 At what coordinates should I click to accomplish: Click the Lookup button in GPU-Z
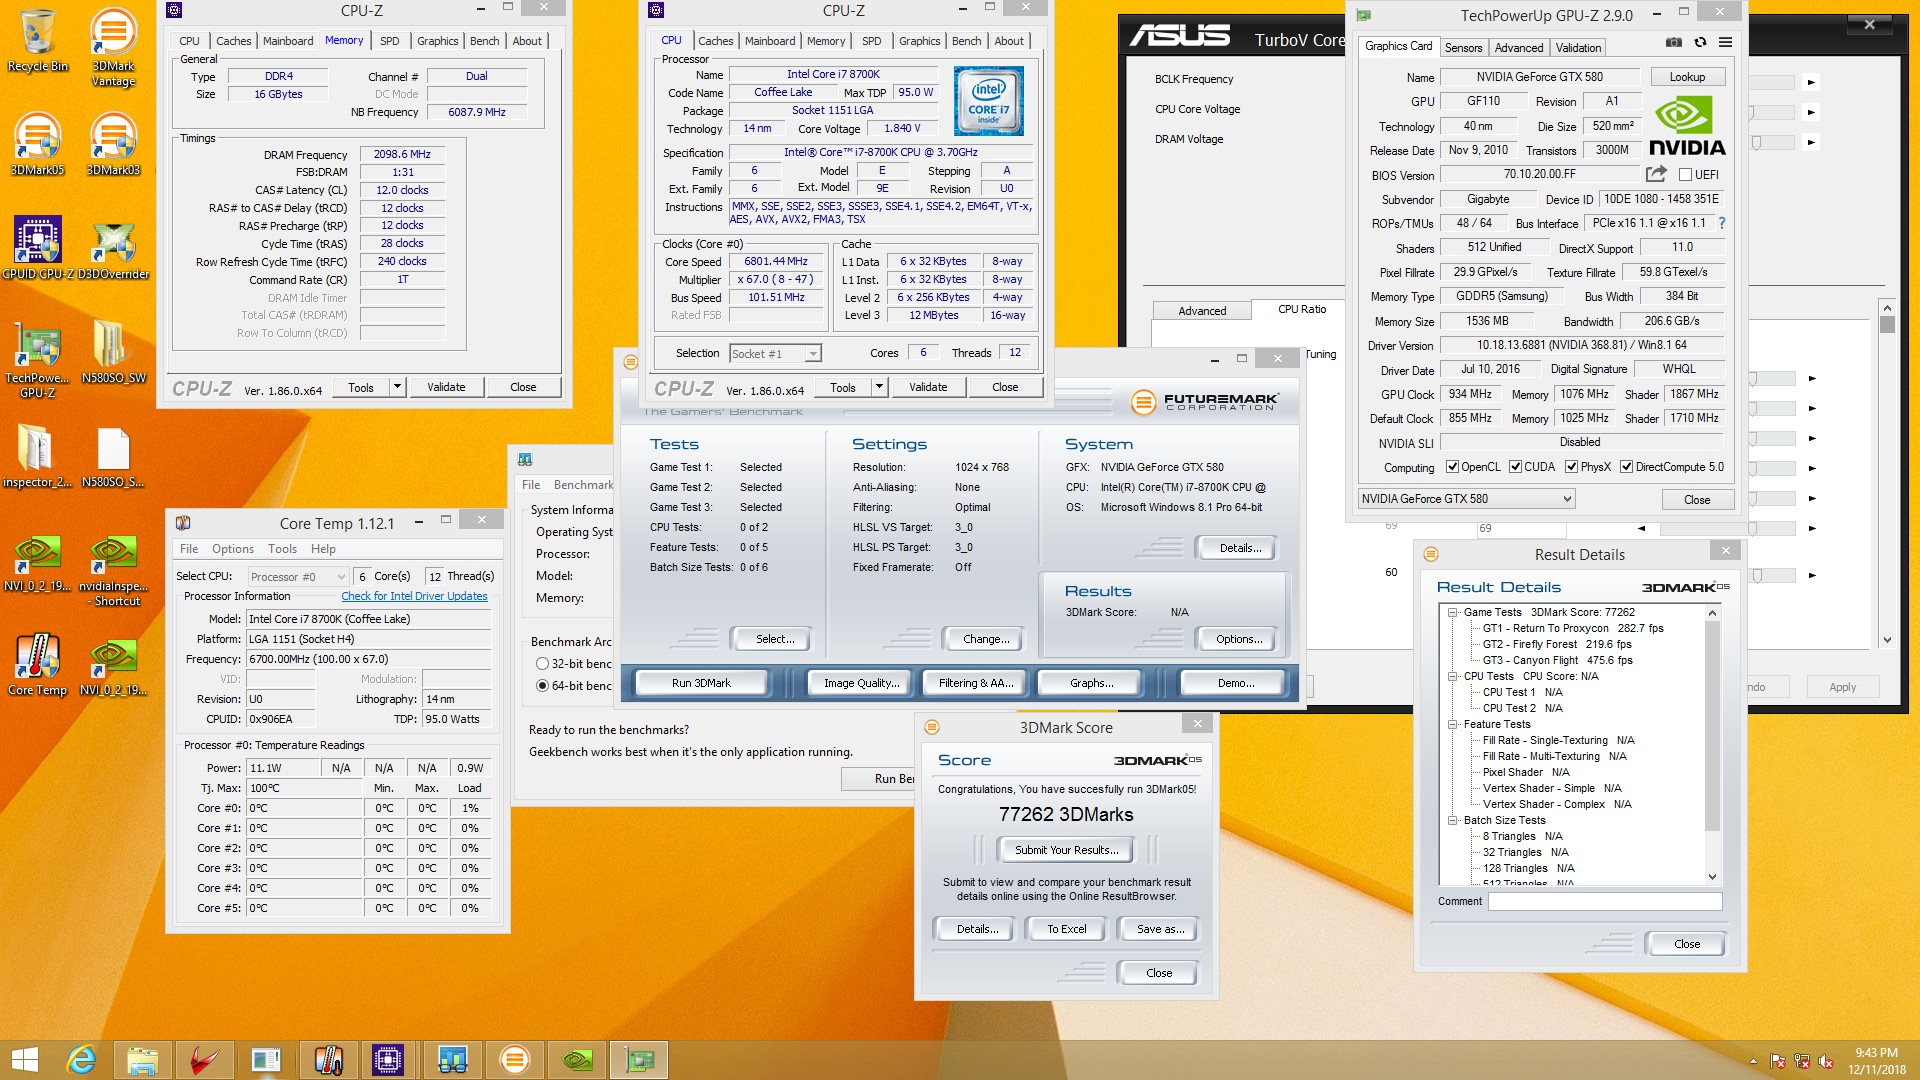[x=1686, y=77]
